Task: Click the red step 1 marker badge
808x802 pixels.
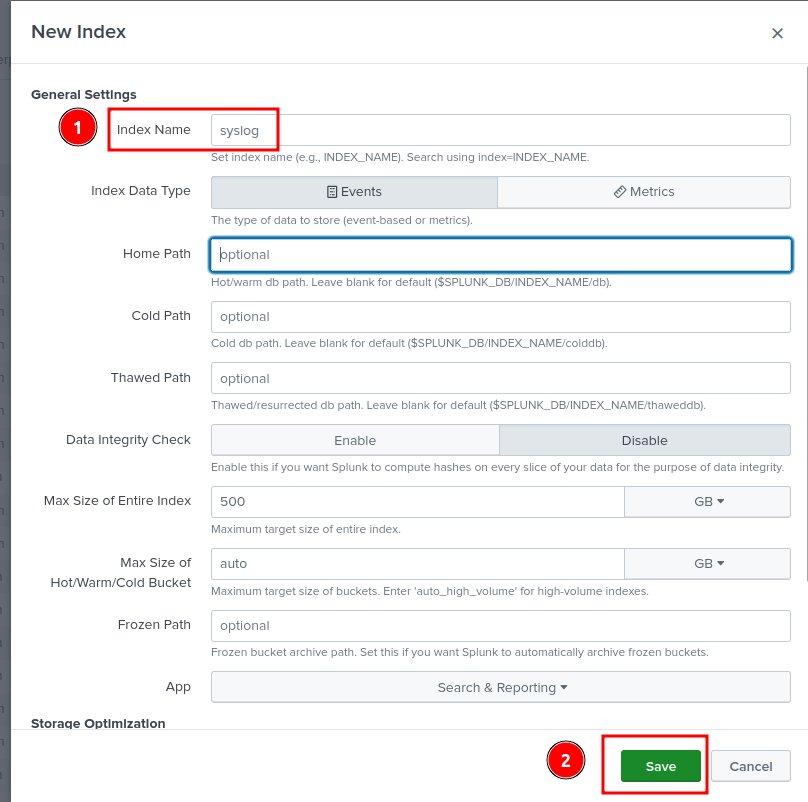Action: pyautogui.click(x=77, y=128)
